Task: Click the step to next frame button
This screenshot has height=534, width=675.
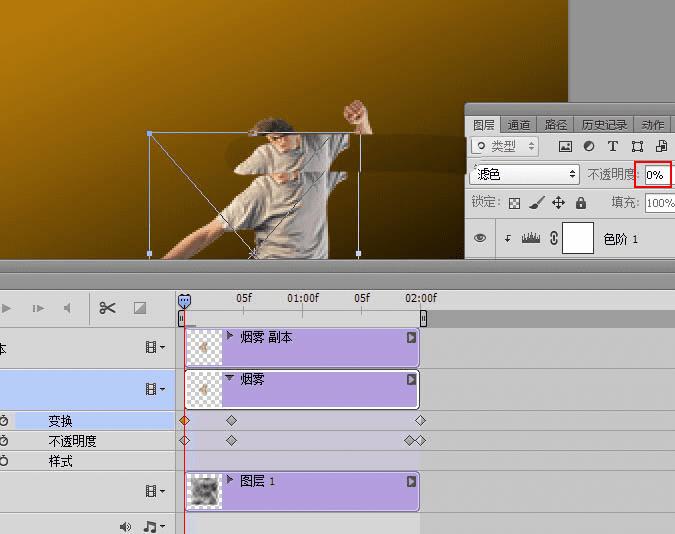Action: pos(38,308)
